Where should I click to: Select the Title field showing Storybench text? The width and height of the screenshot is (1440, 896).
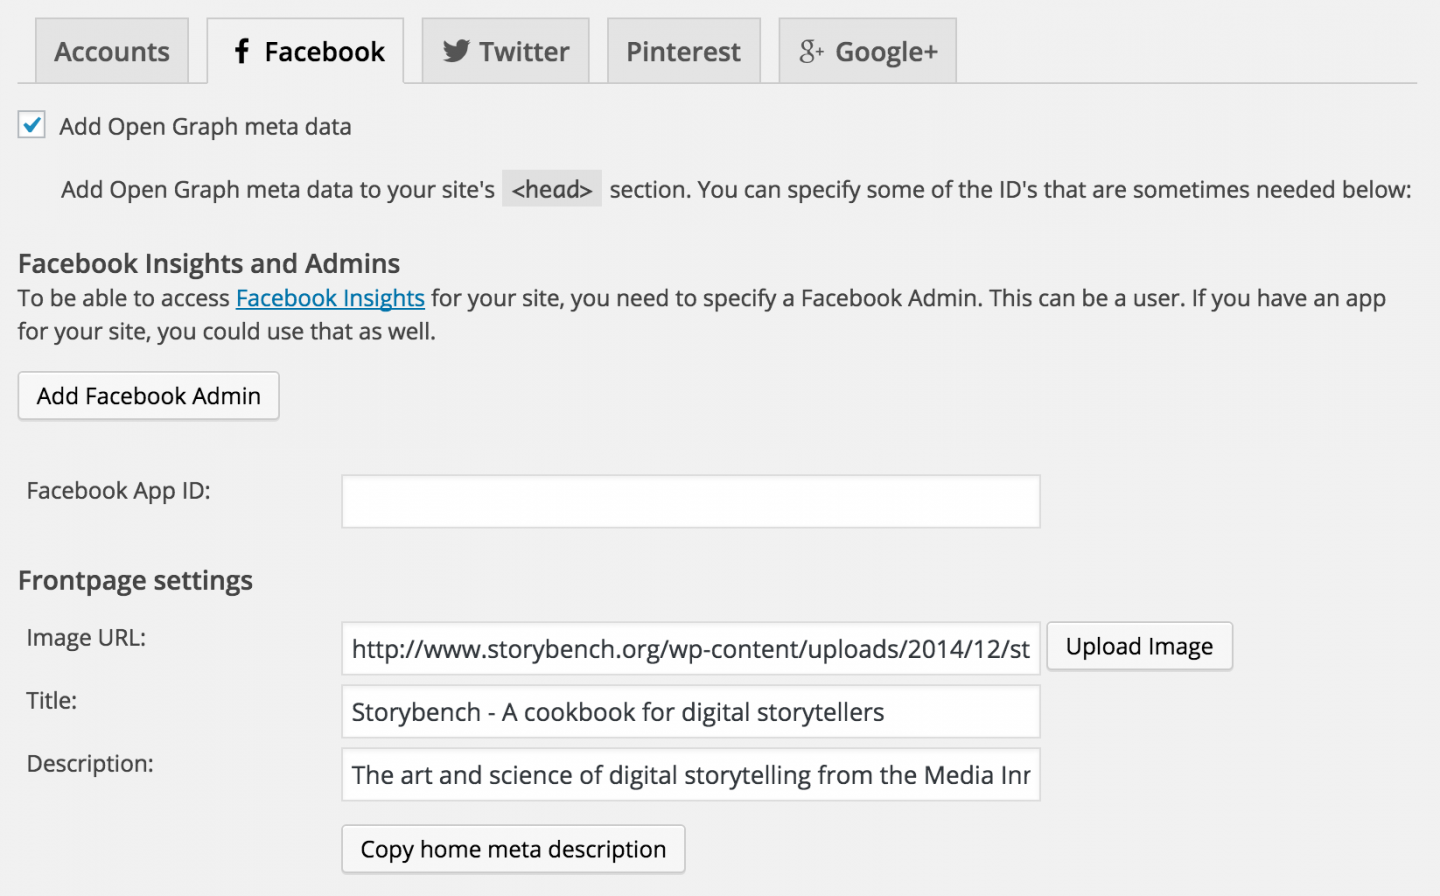point(690,712)
